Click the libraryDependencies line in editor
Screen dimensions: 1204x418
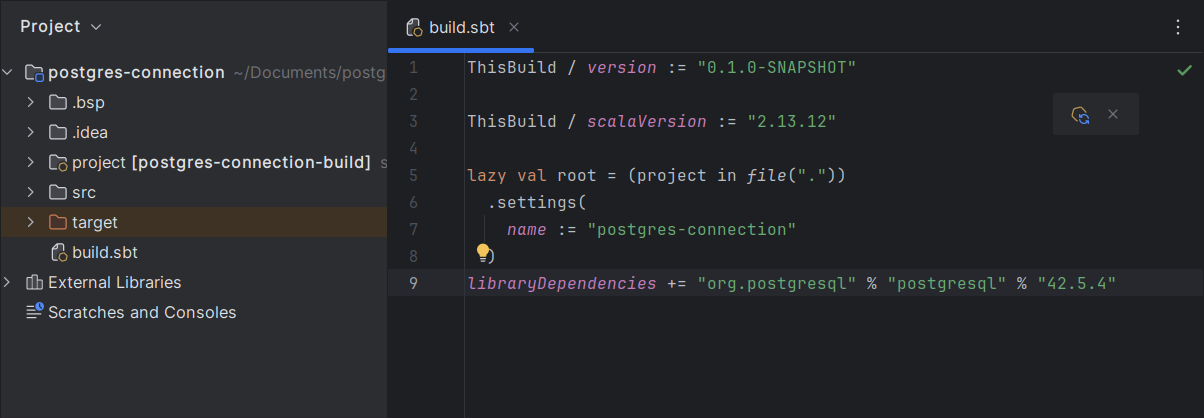click(x=790, y=284)
